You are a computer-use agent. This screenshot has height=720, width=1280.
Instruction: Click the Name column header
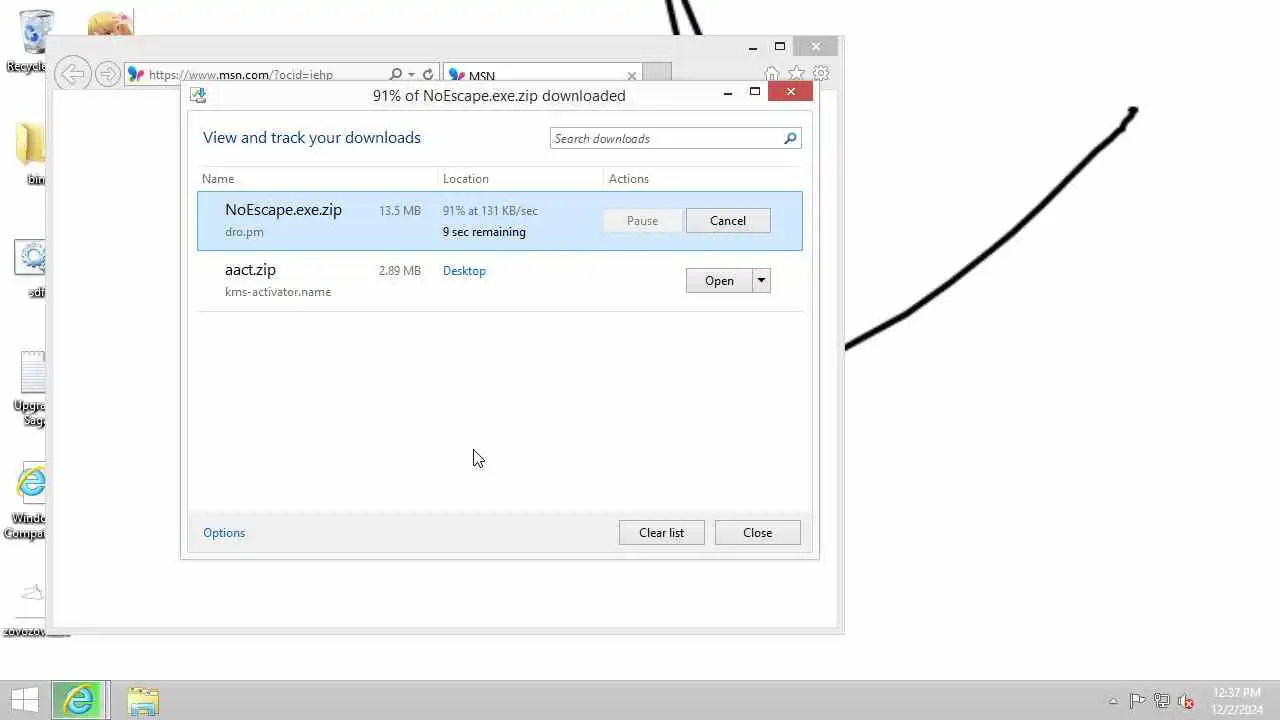tap(218, 179)
